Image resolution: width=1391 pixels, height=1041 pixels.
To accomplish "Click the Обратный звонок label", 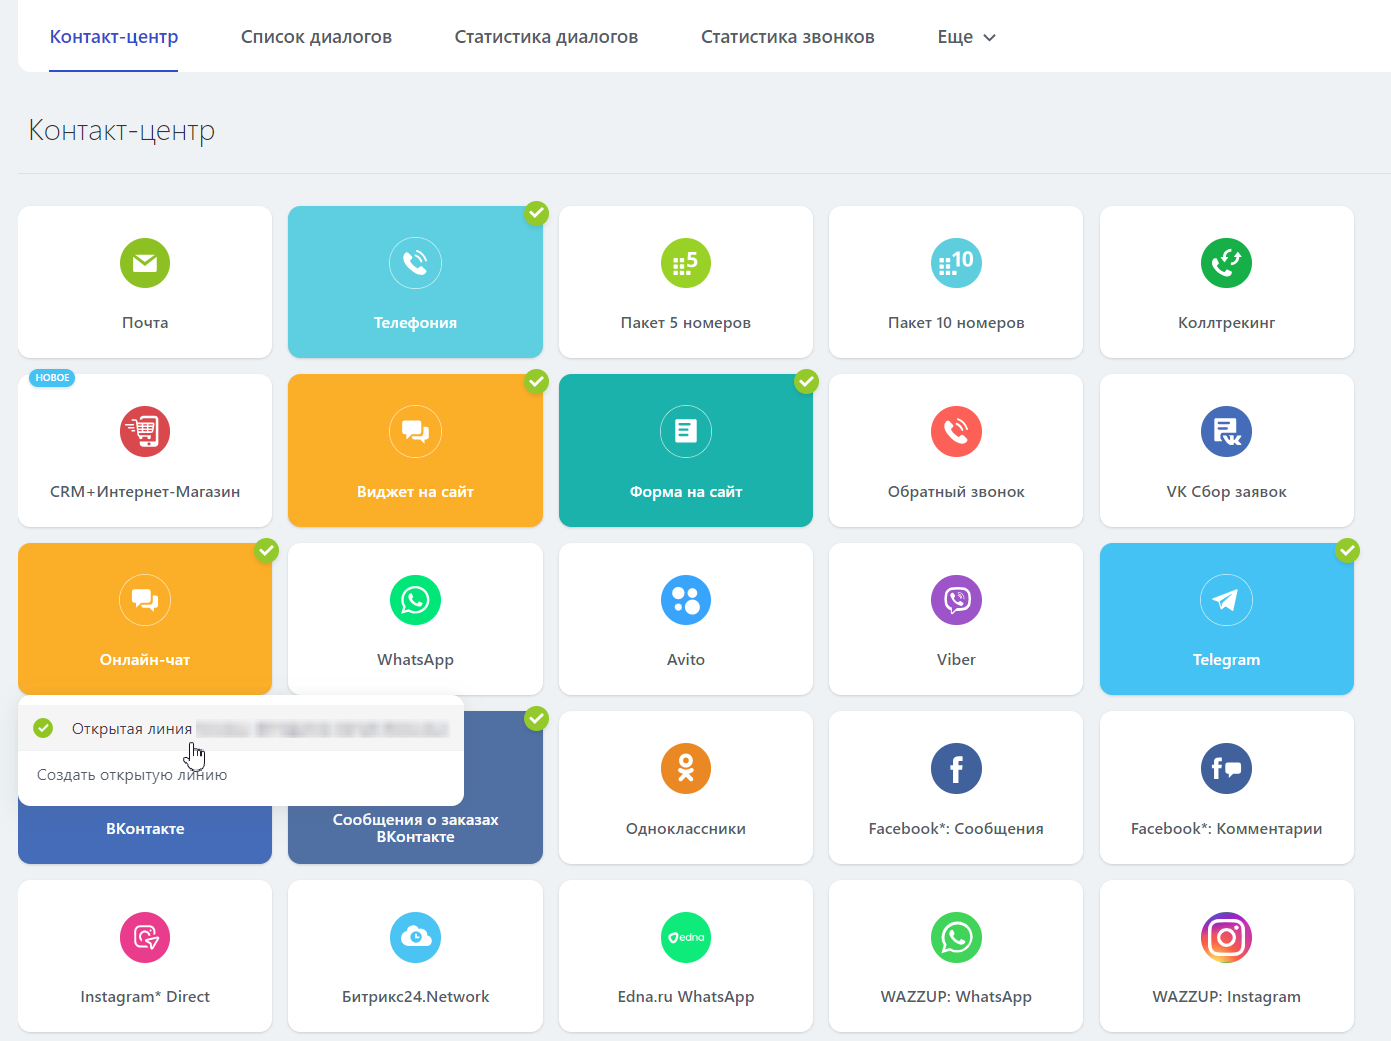I will tap(956, 492).
